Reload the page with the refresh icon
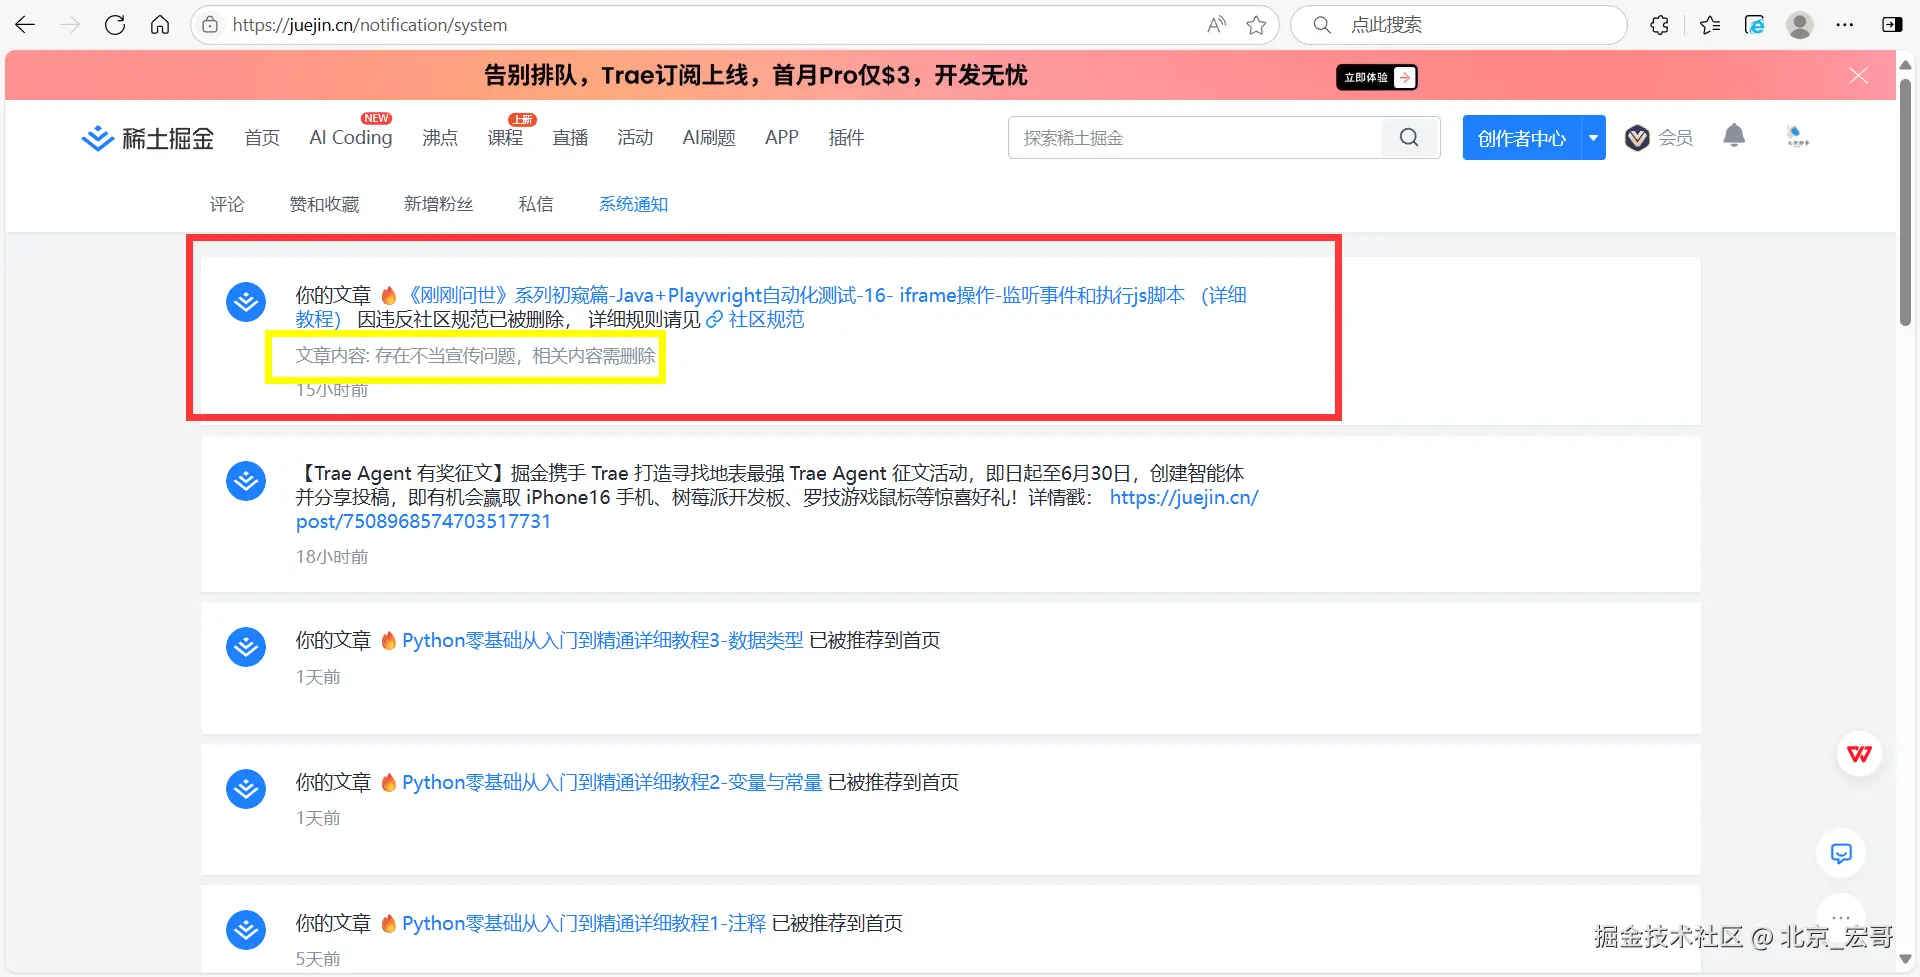Viewport: 1920px width, 977px height. [x=115, y=25]
